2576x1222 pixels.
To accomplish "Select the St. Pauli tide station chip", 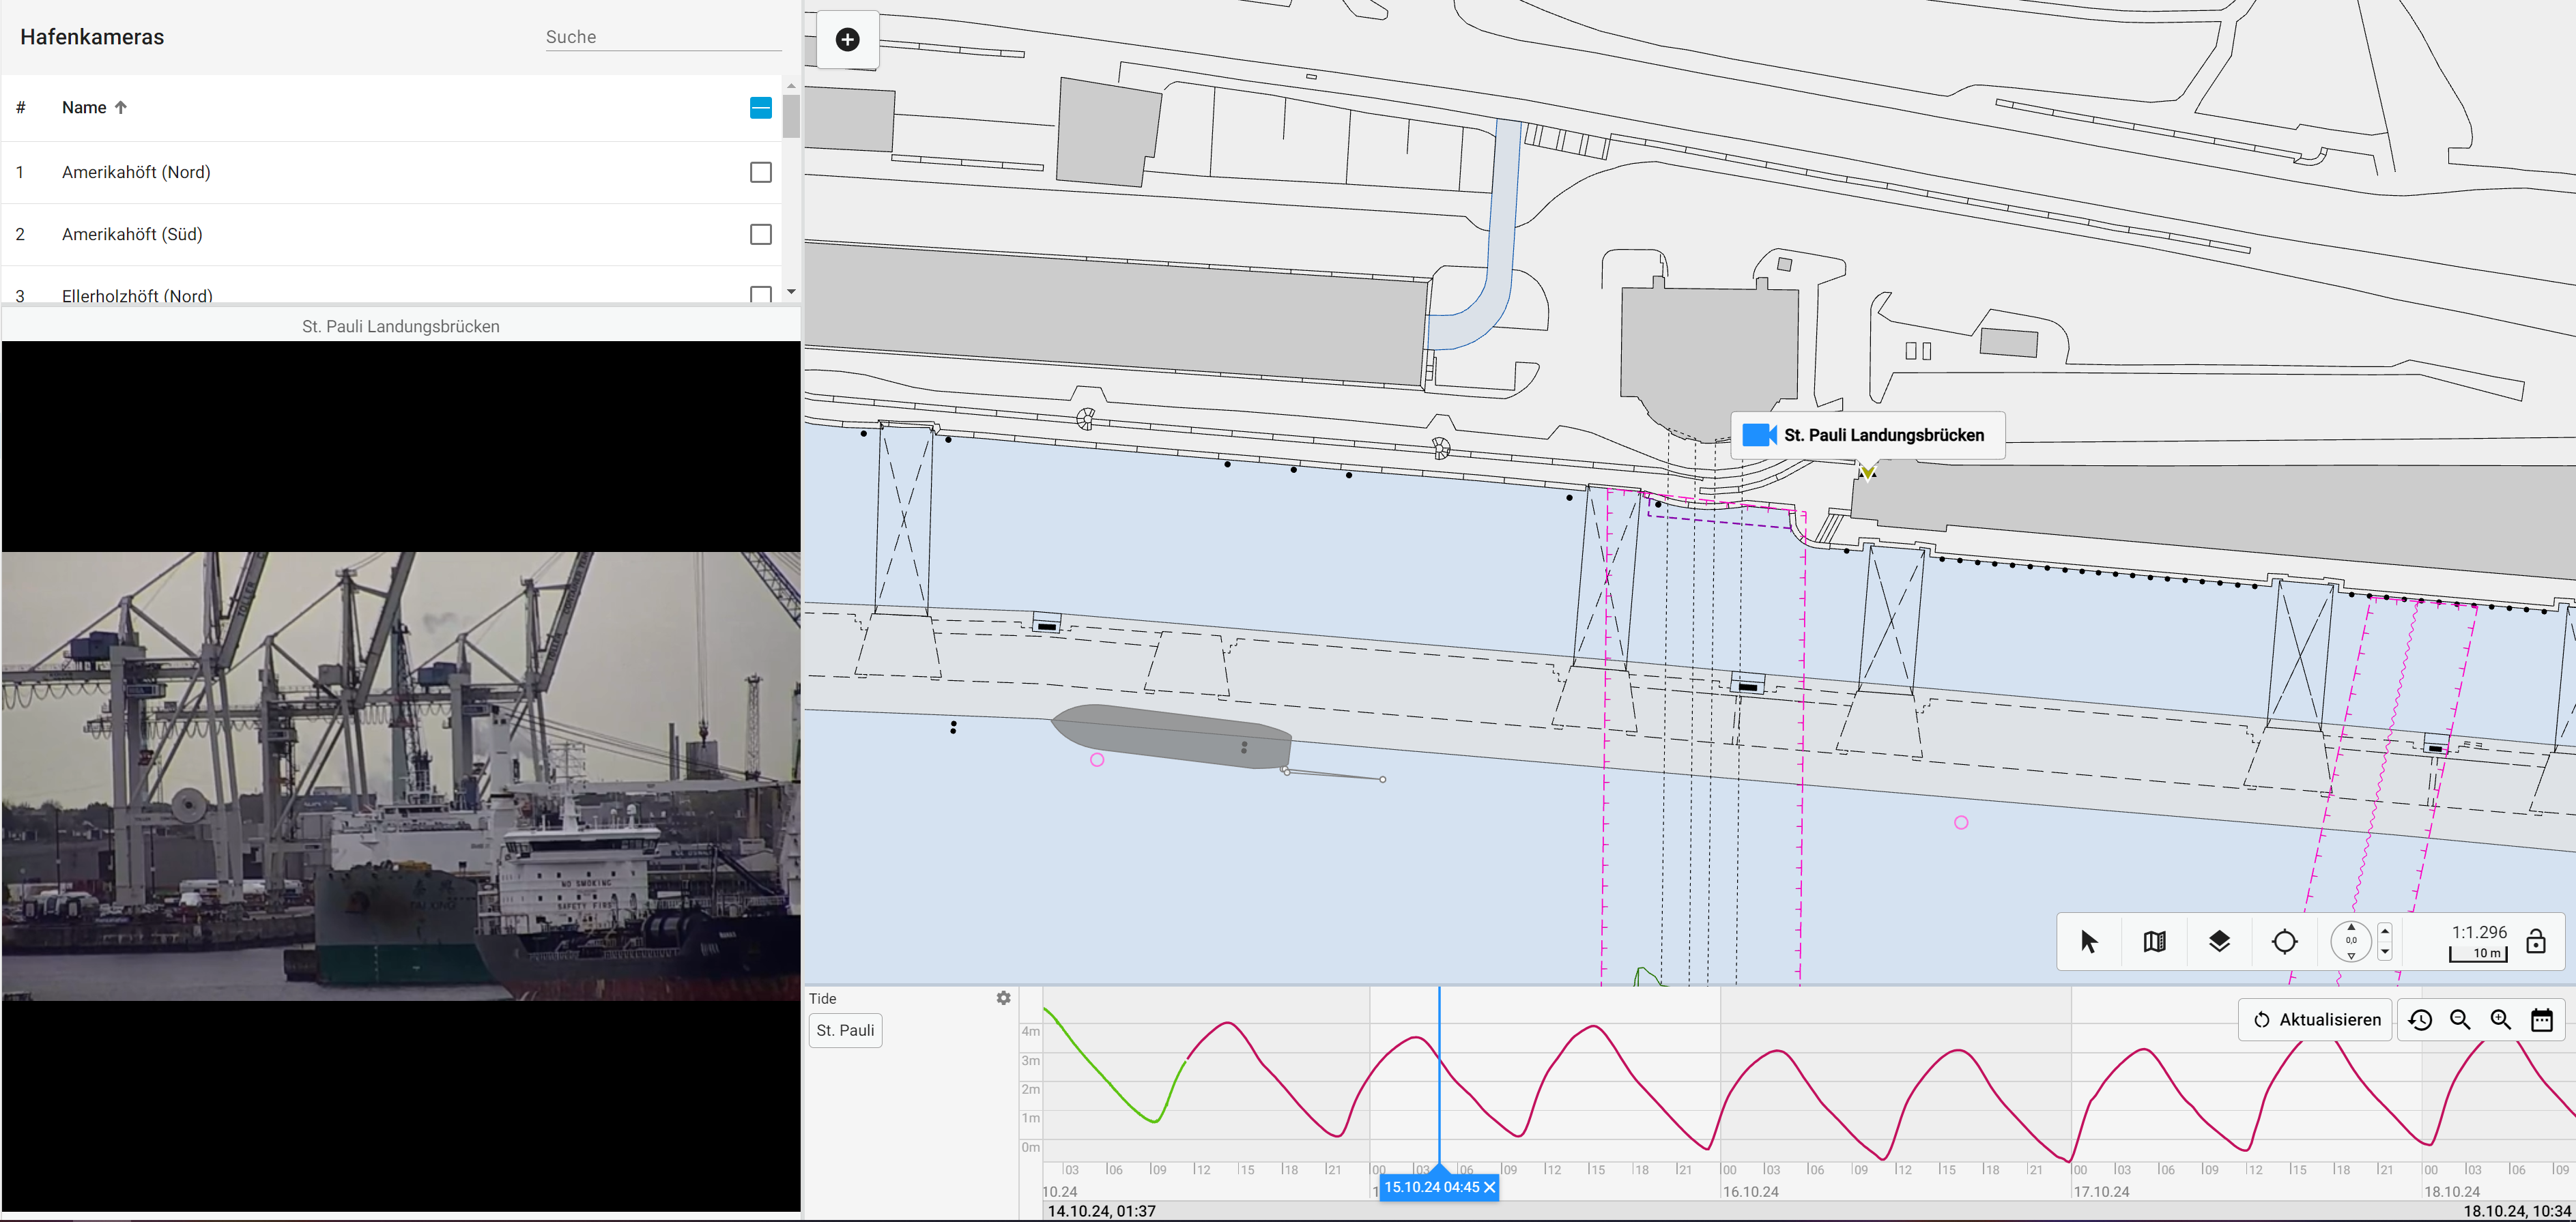I will tap(845, 1030).
